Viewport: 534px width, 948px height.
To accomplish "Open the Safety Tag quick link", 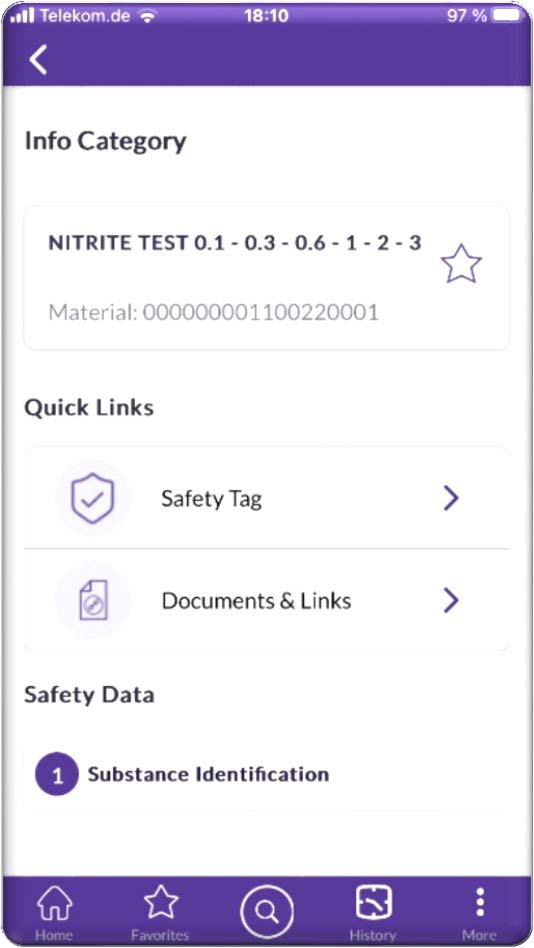I will (x=267, y=498).
